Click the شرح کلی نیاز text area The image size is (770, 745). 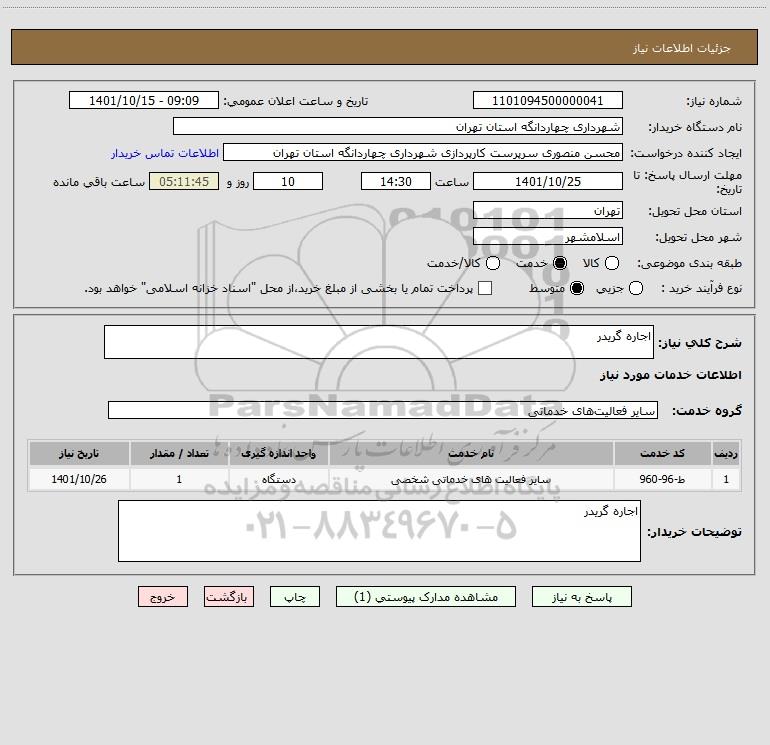(379, 342)
